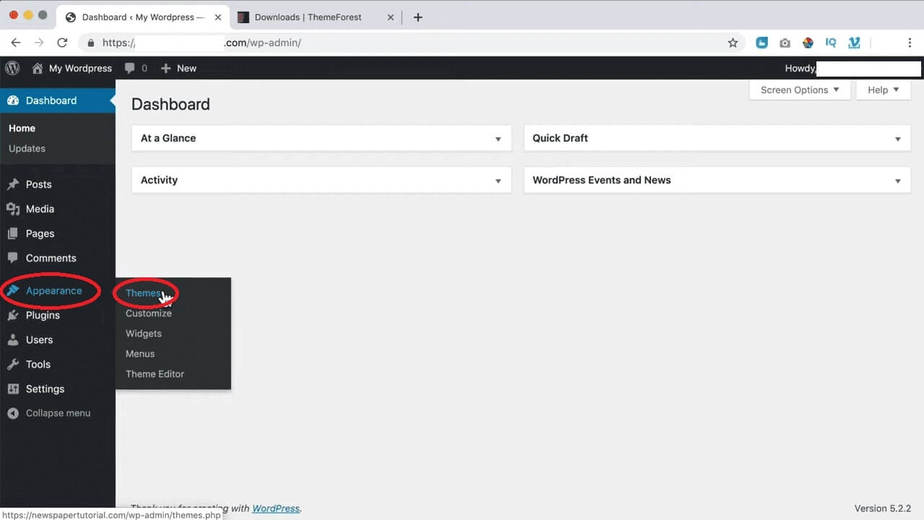Click the Appearance paintbrush icon

(x=13, y=290)
